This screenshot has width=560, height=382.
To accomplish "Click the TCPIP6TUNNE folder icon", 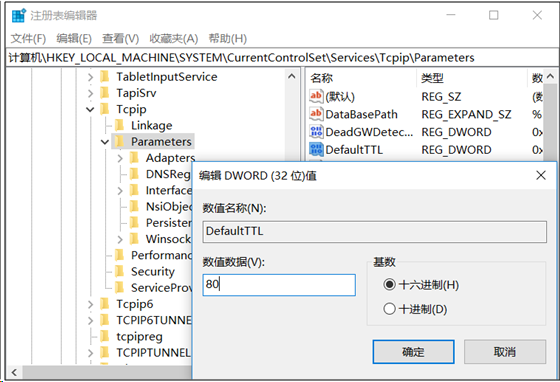I will [x=105, y=320].
